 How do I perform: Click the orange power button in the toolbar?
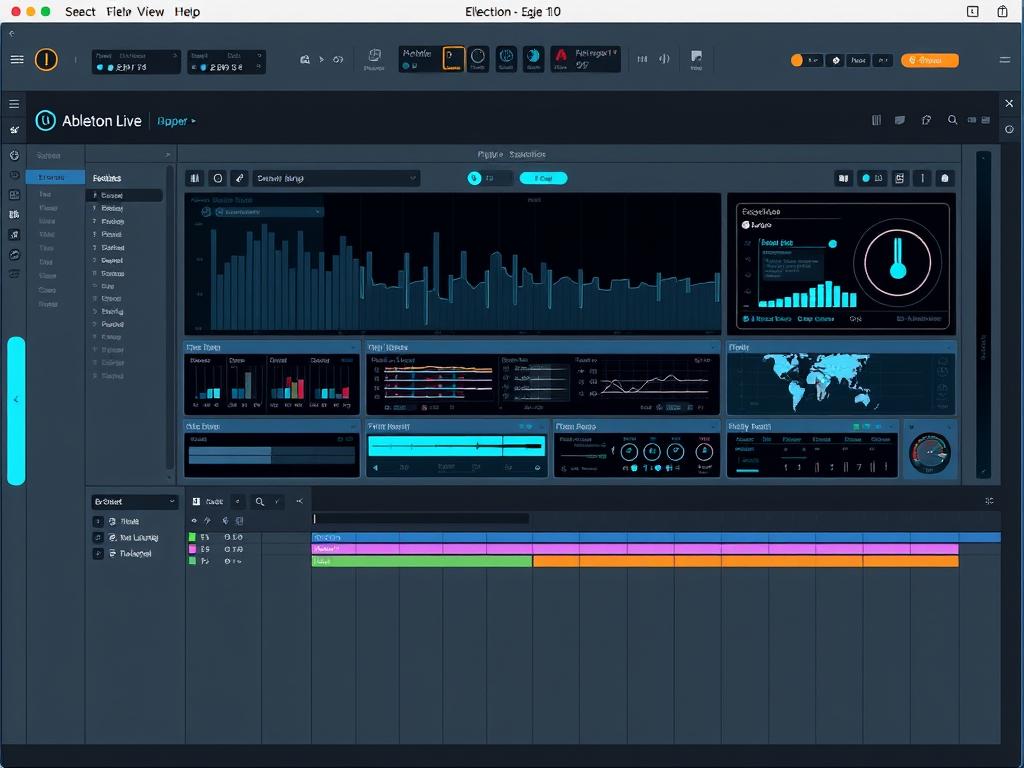pos(47,59)
